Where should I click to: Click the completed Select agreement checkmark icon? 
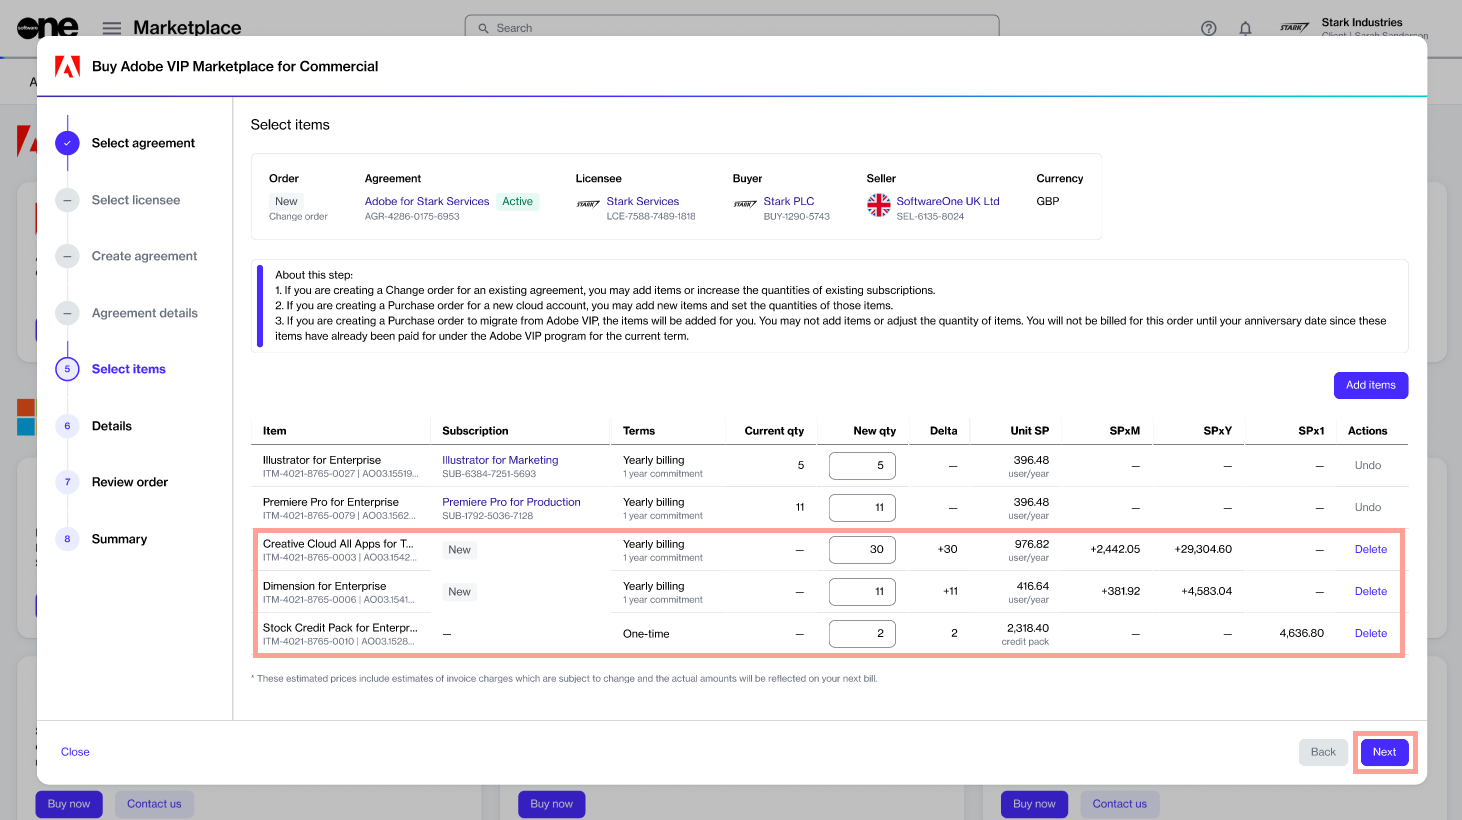[x=67, y=143]
